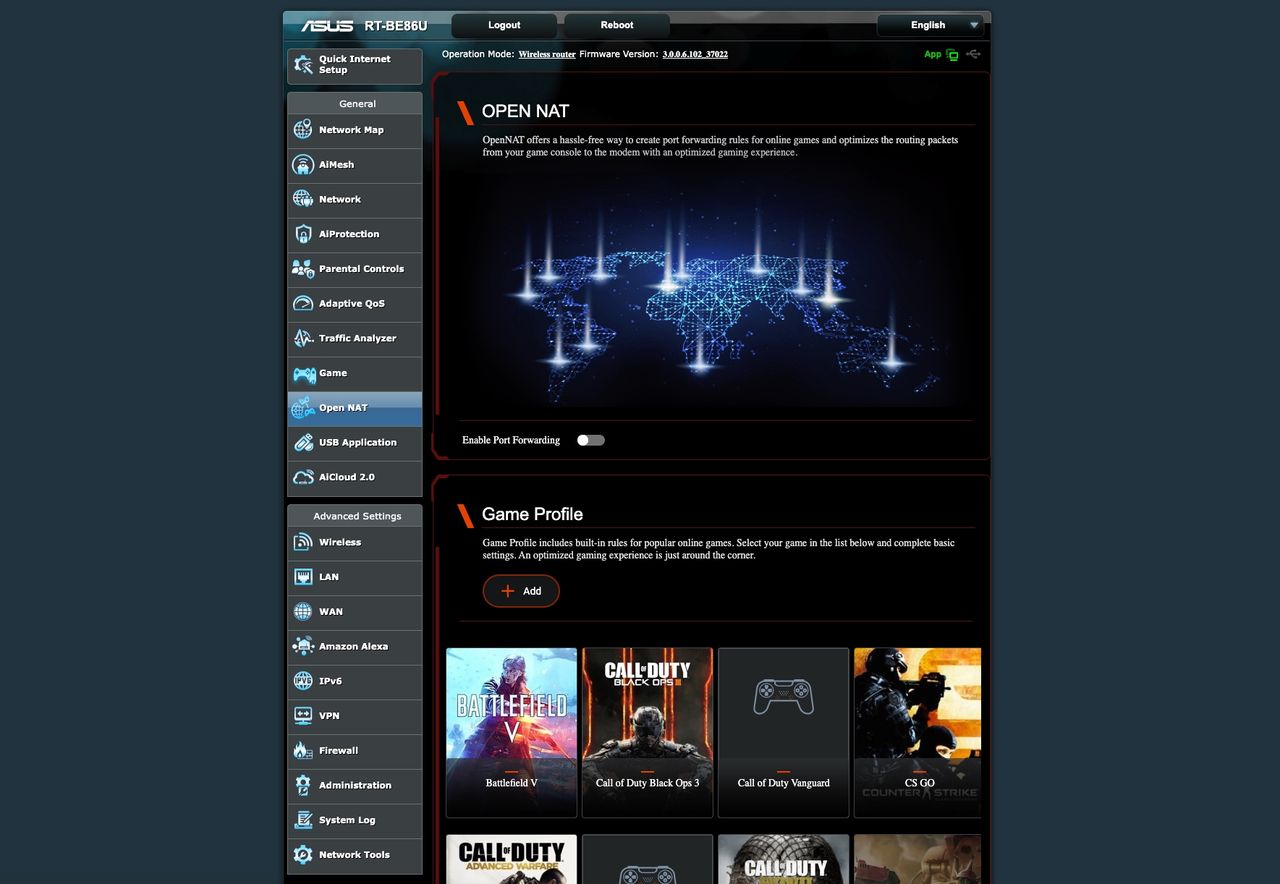
Task: Click the Parental Controls people icon
Action: click(x=303, y=269)
